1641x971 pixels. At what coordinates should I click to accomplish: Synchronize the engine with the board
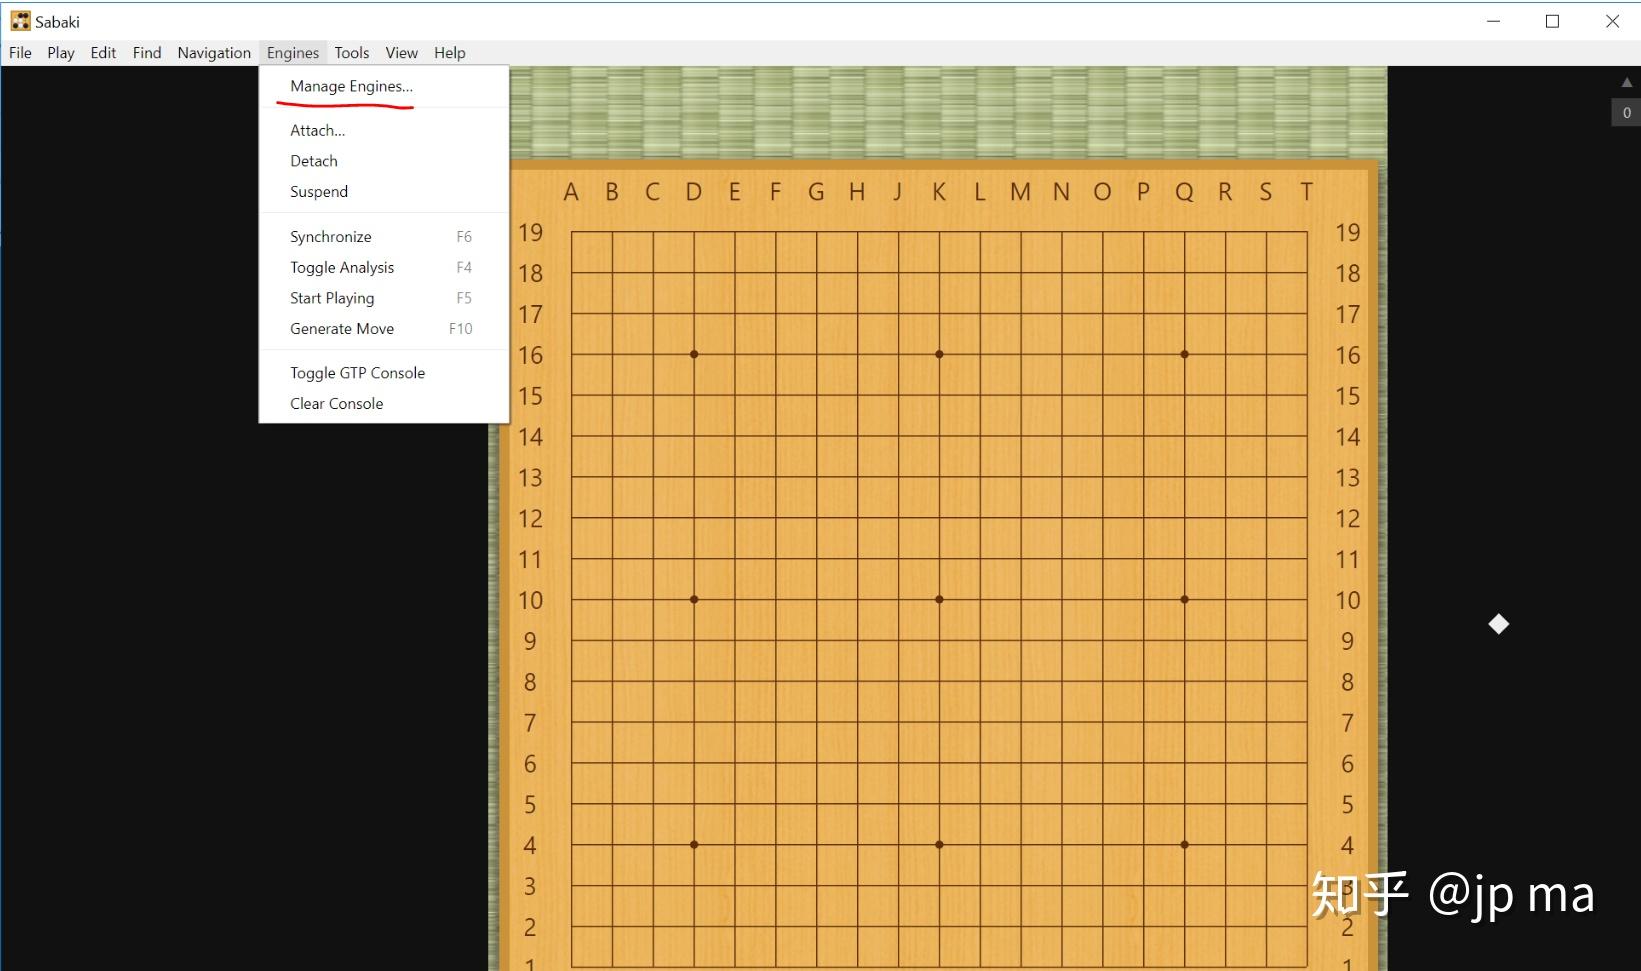pos(330,236)
